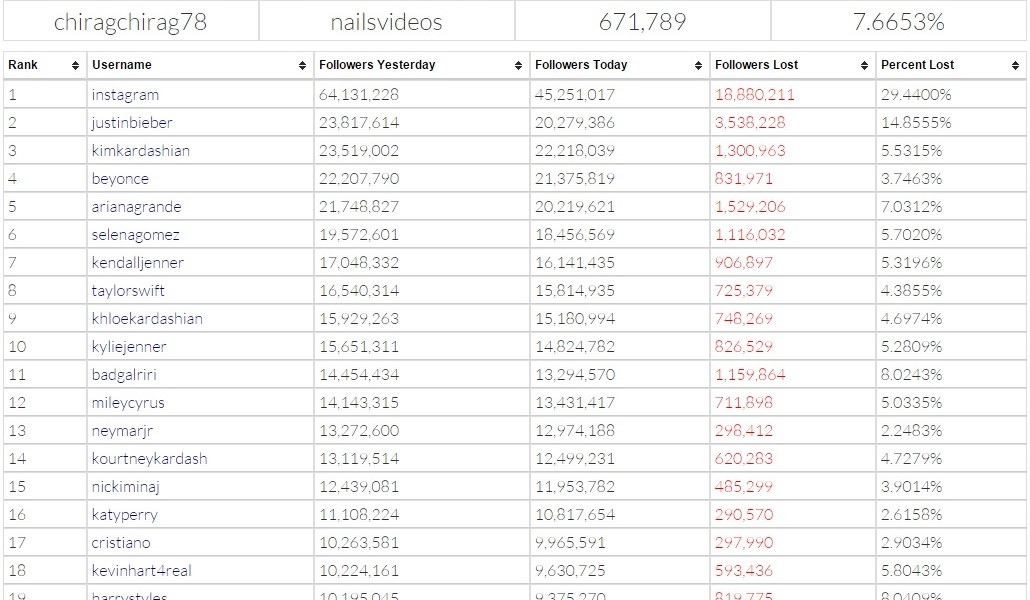Click the chiragchirag78 cell at top
1030x600 pixels.
(130, 22)
